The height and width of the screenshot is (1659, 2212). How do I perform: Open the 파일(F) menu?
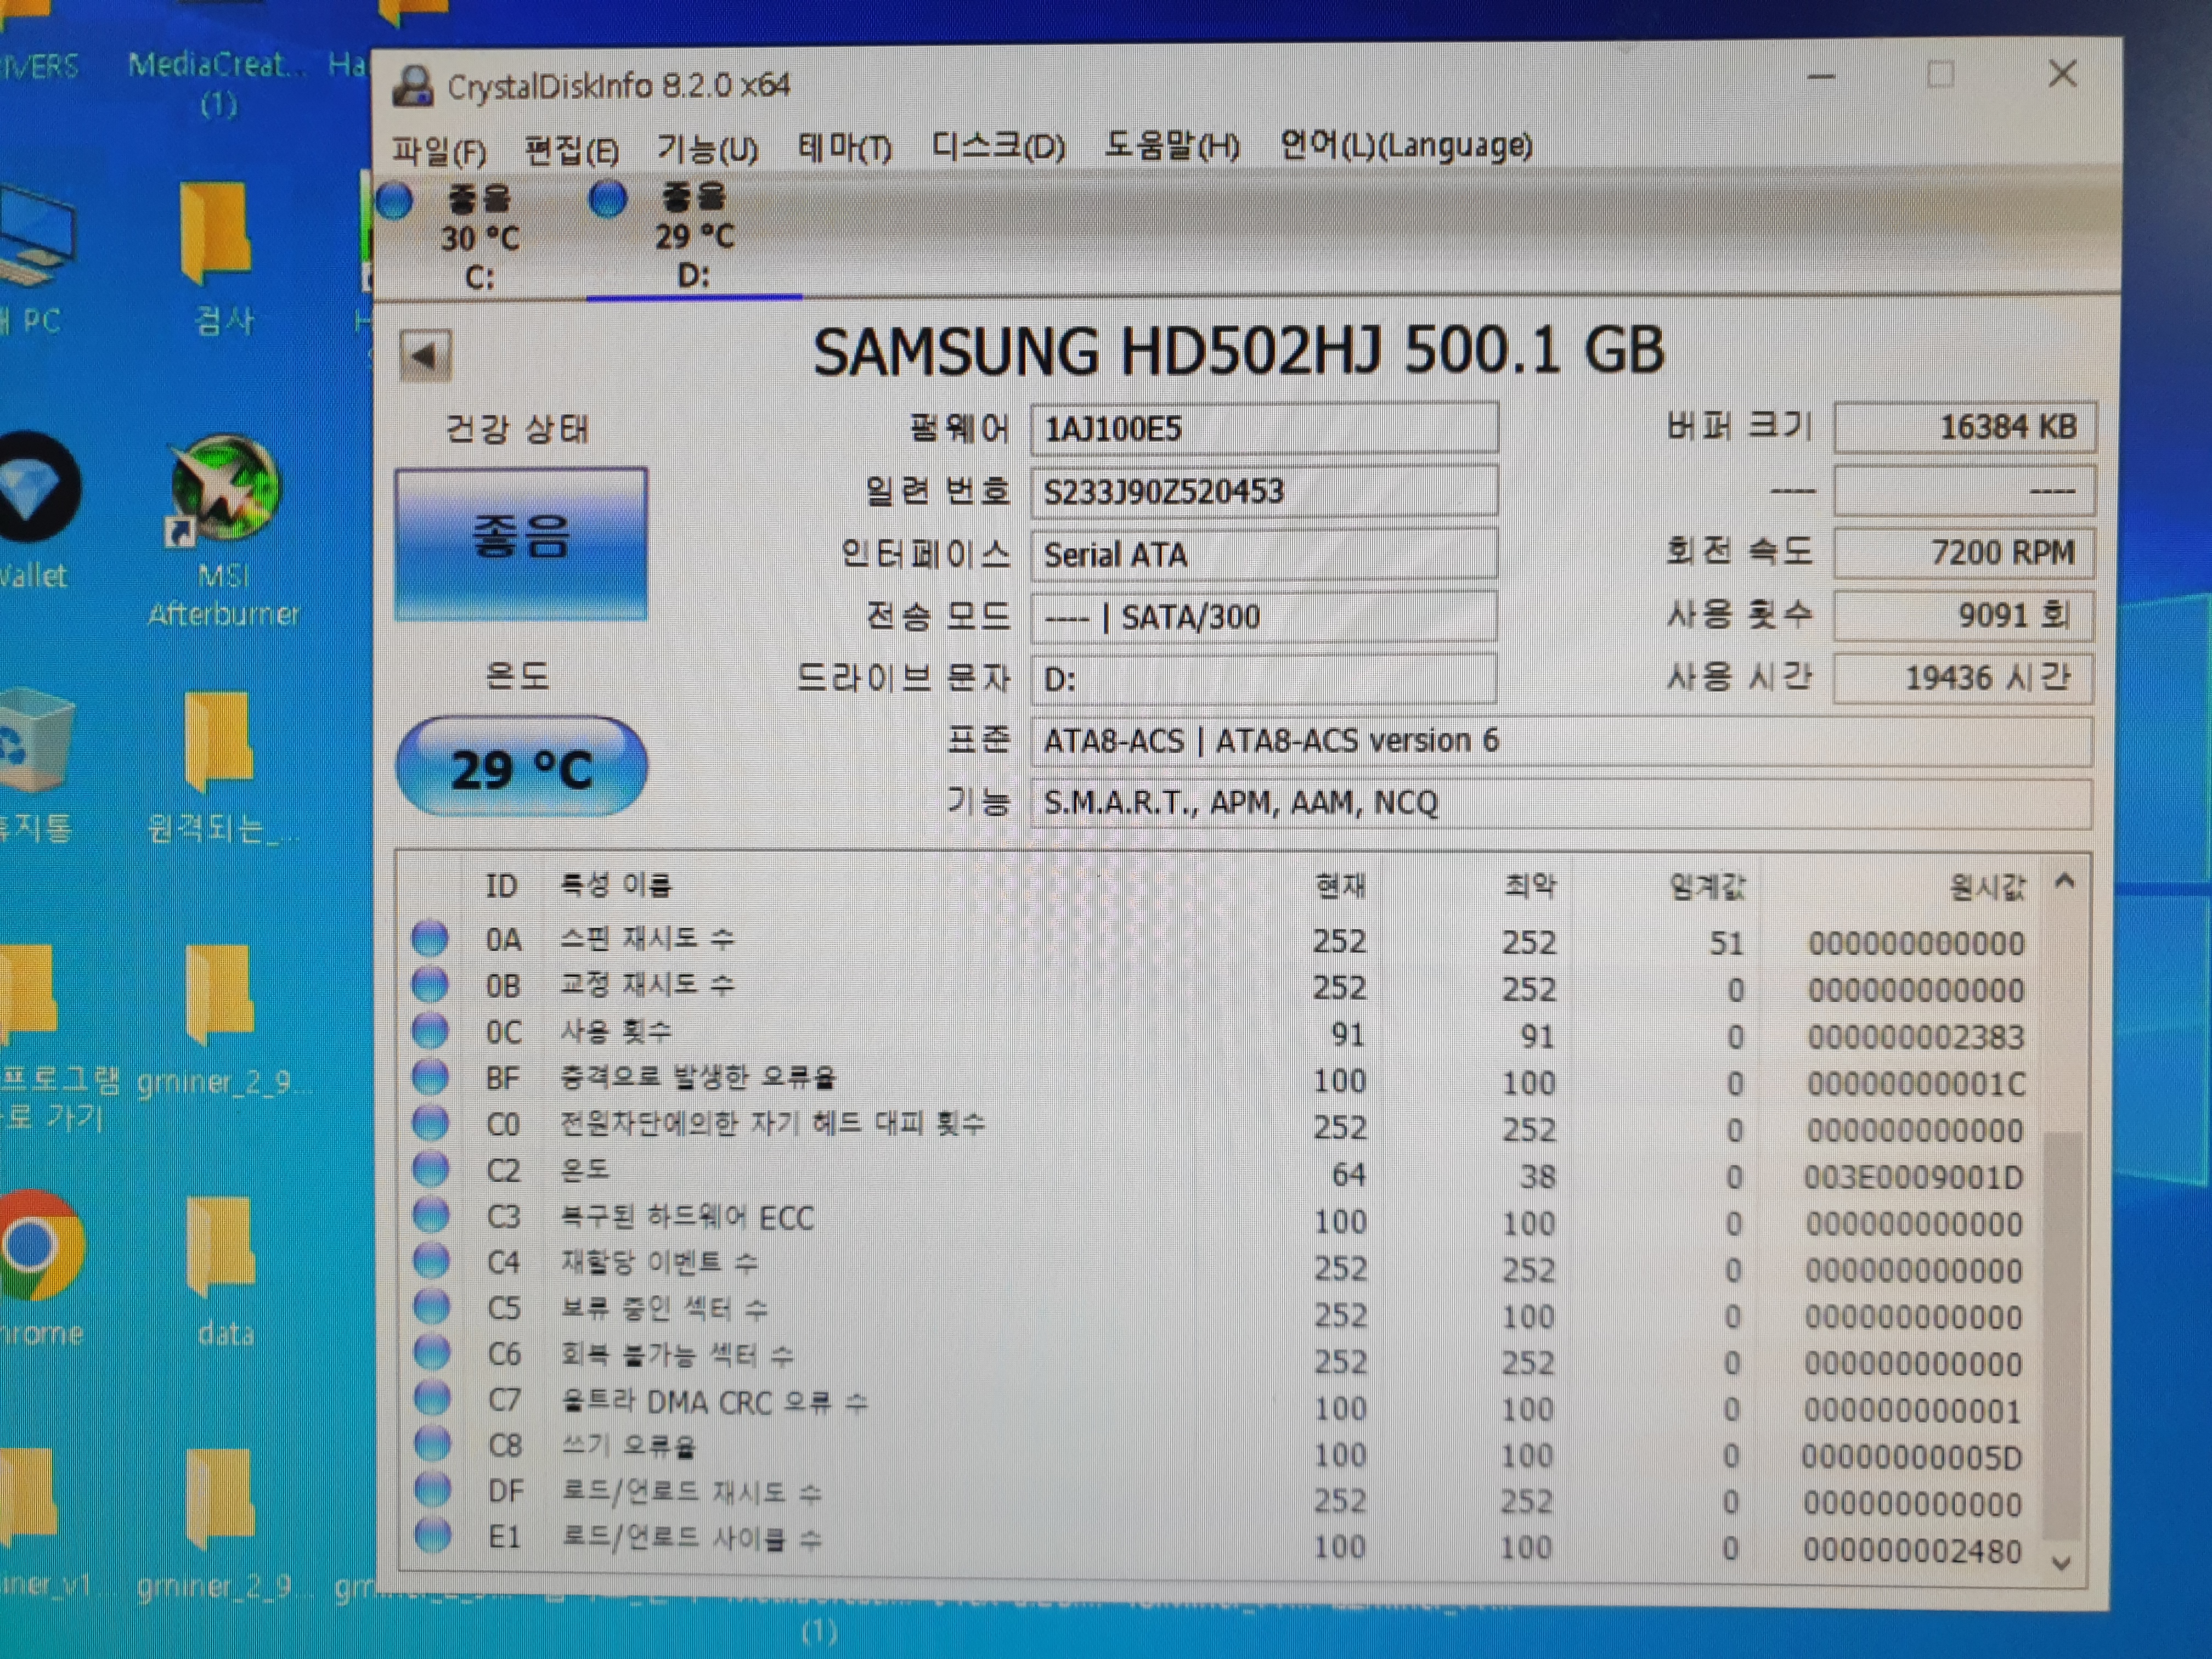click(439, 151)
